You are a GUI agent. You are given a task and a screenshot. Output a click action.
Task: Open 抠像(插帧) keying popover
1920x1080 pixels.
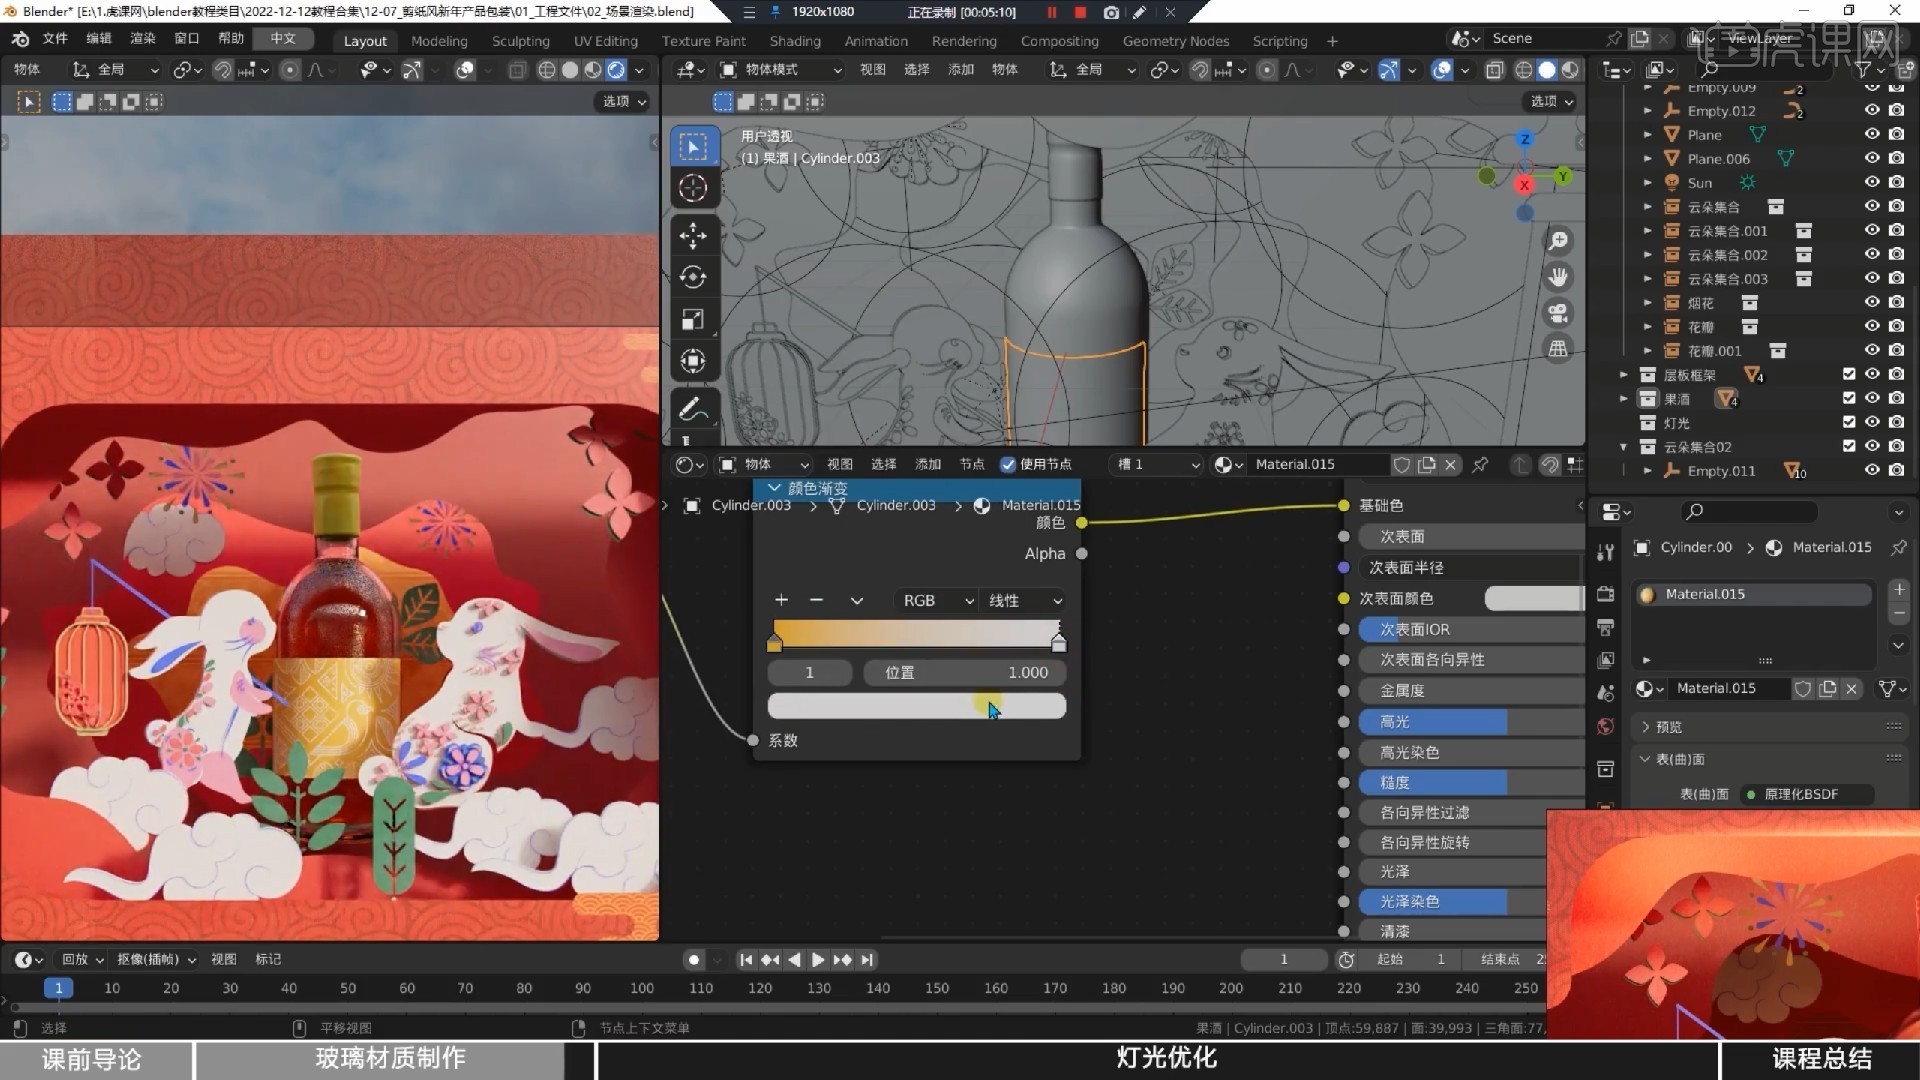(155, 959)
